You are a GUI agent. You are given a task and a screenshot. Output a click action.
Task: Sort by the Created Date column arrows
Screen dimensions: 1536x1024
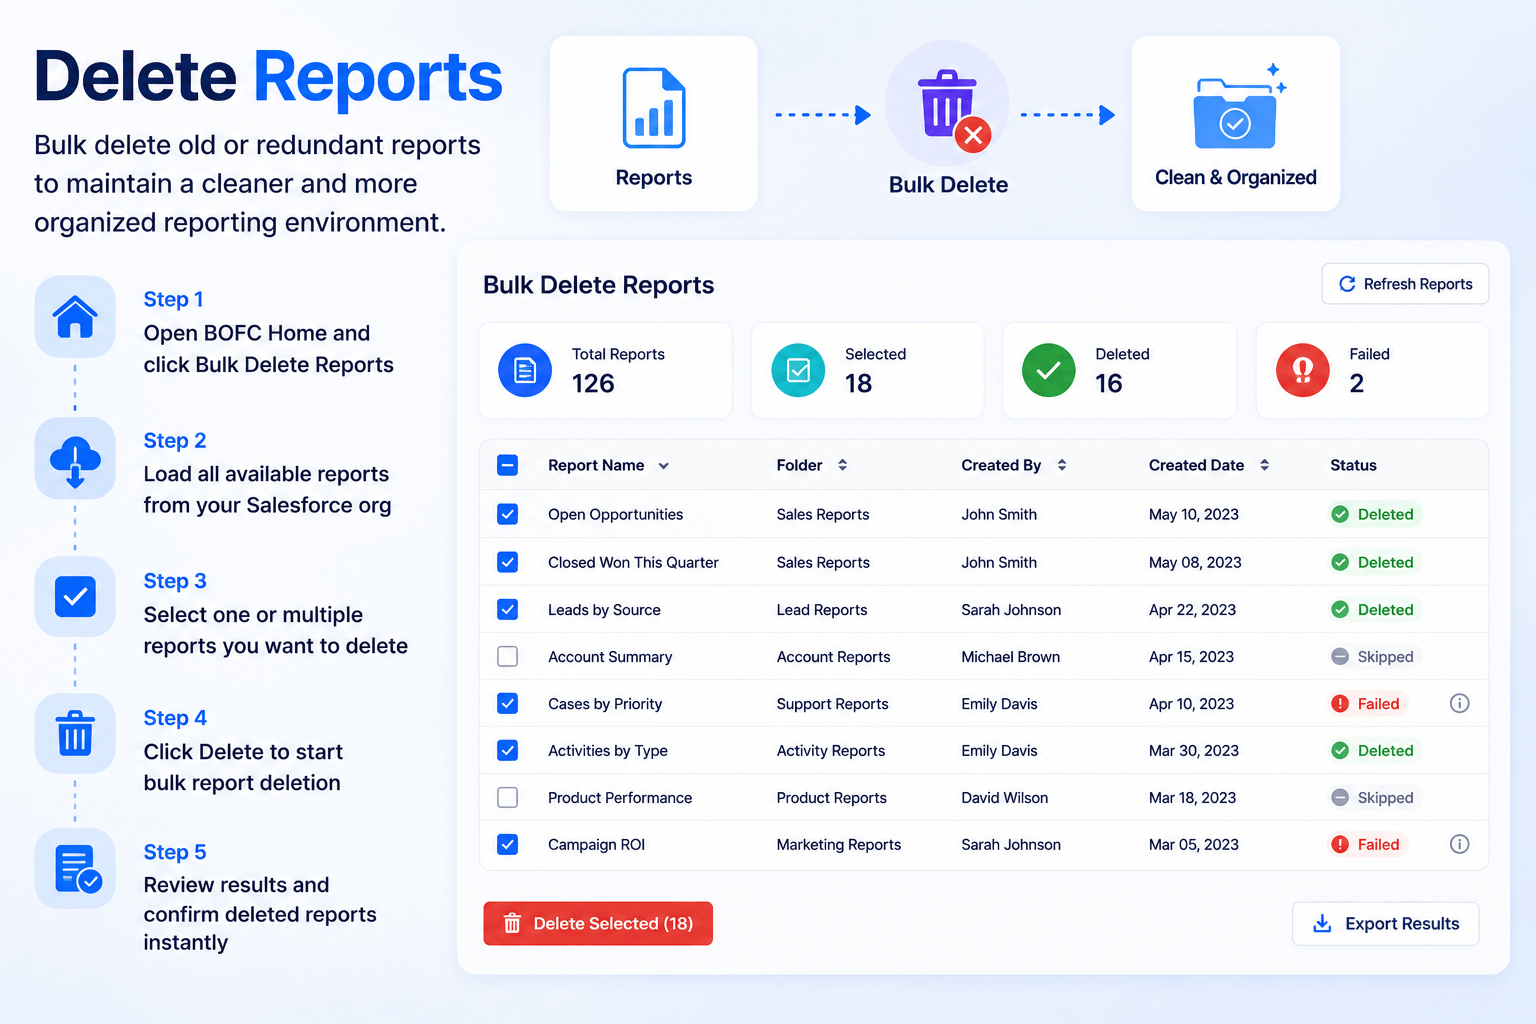[x=1264, y=465]
